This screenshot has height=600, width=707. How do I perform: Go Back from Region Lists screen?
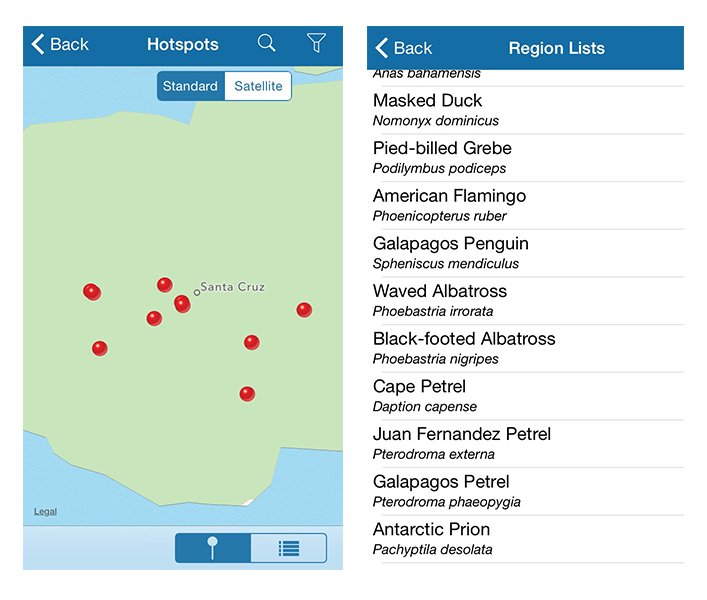coord(403,48)
